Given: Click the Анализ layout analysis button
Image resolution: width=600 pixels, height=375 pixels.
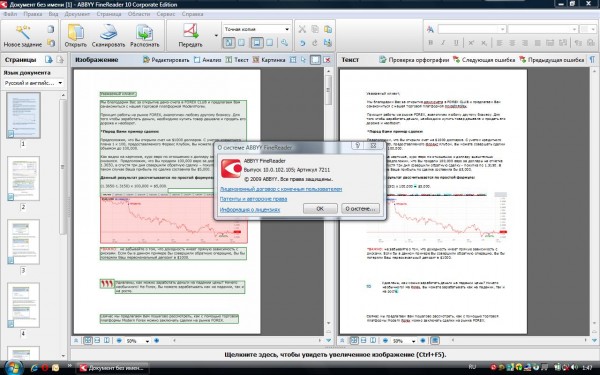Looking at the screenshot, I should (x=207, y=60).
